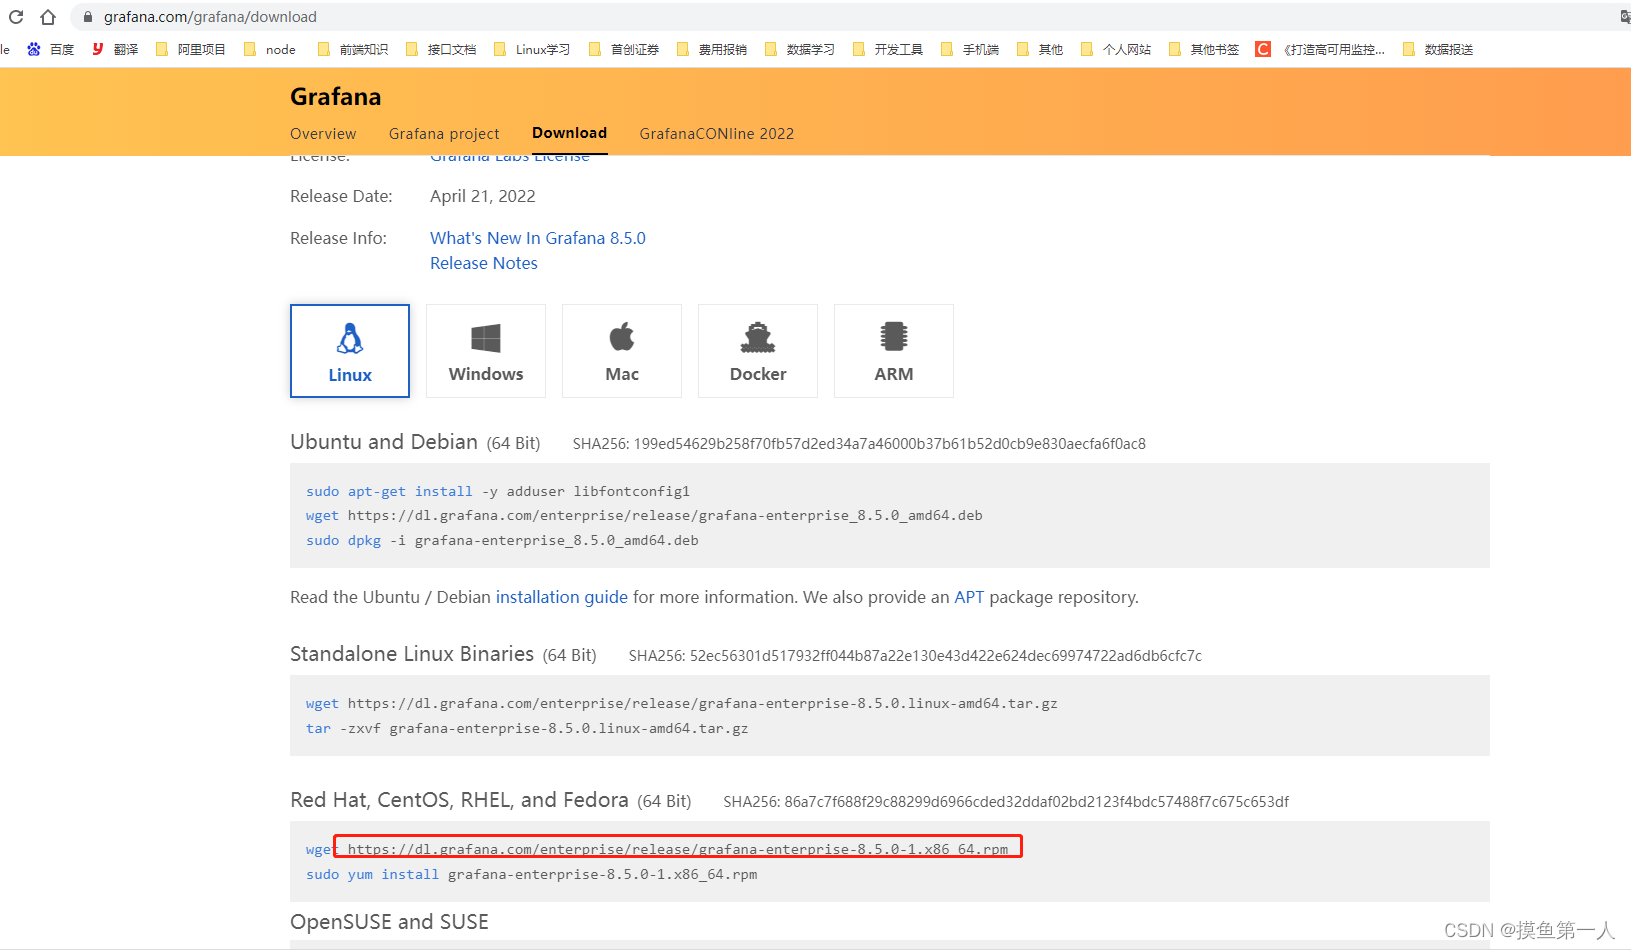The image size is (1631, 950).
Task: Open the 翻译 bookmark
Action: click(x=115, y=49)
